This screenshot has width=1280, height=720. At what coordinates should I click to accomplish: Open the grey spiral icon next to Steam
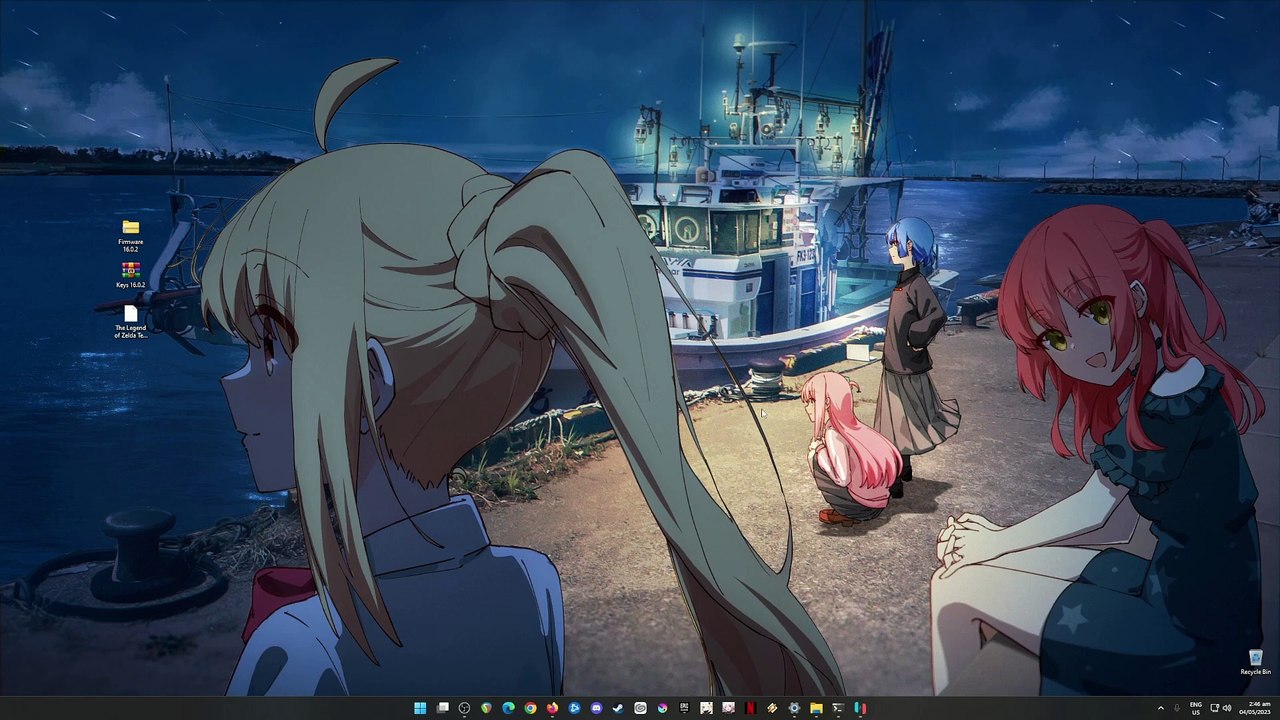tap(640, 708)
